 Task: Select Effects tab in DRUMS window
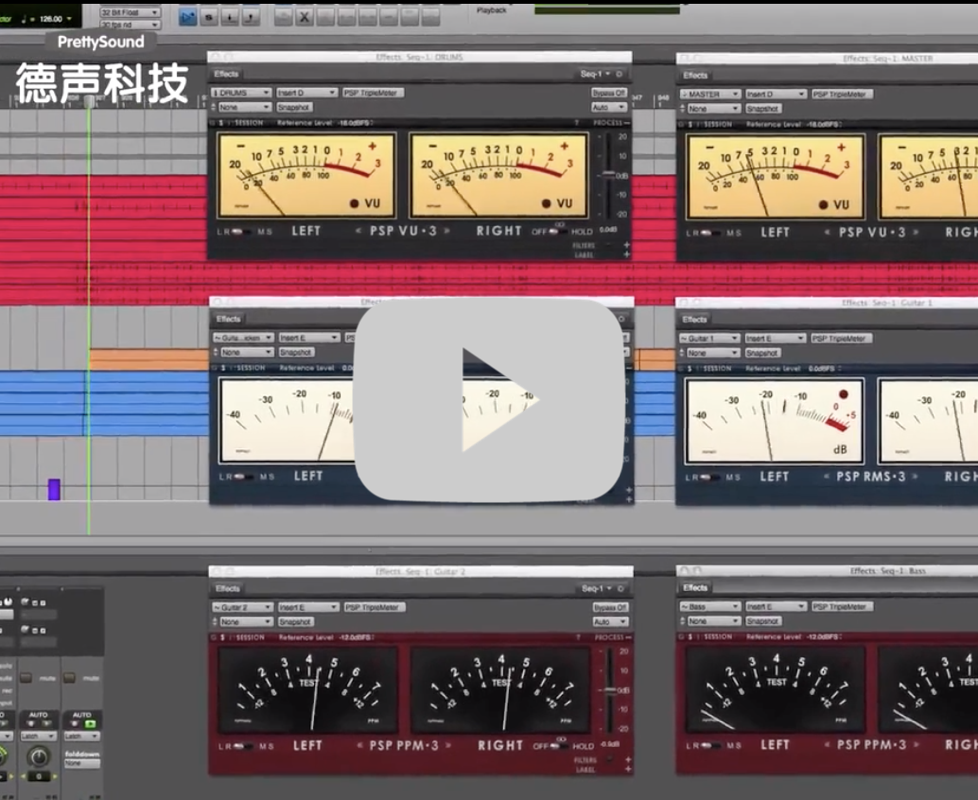click(226, 74)
